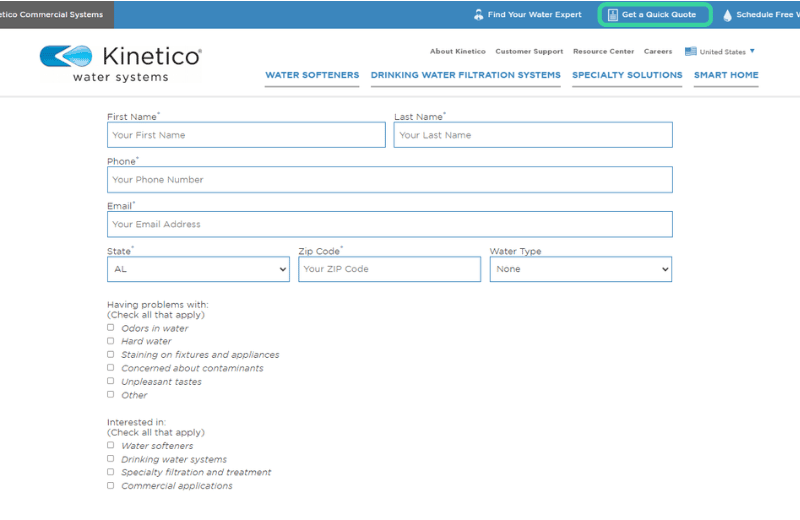Click the water expert person icon
The image size is (800, 520).
(x=478, y=15)
